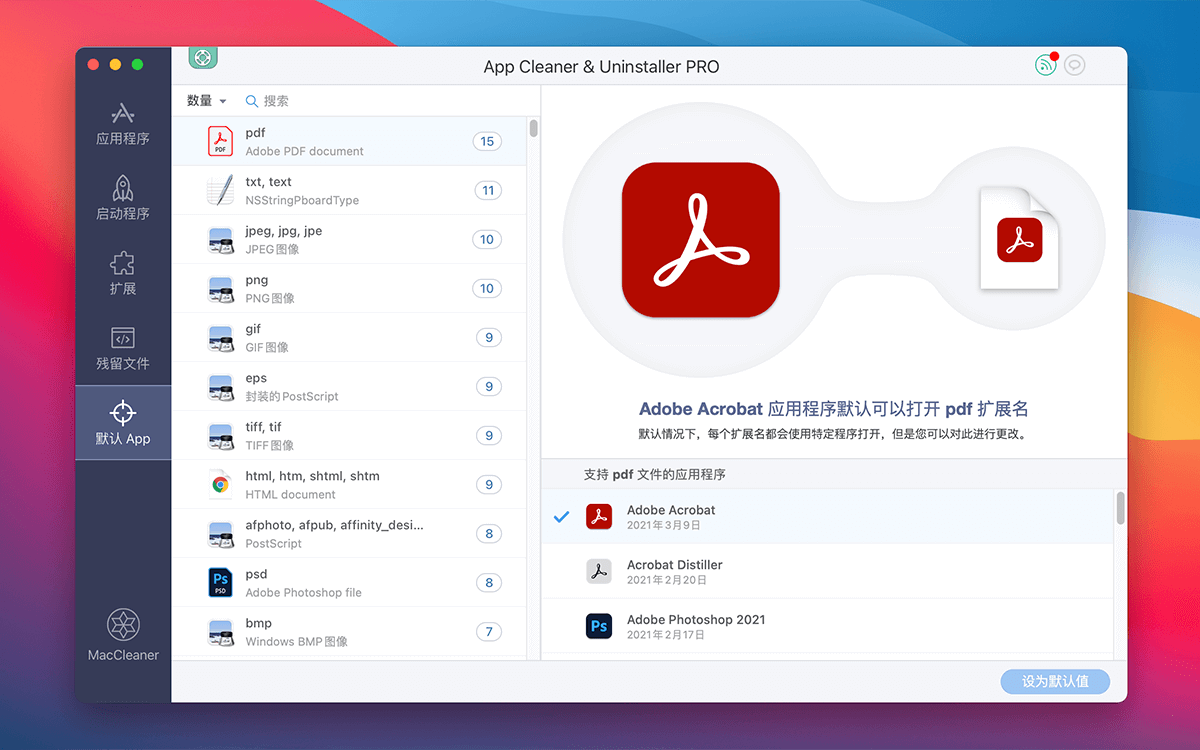Open the 扩展 sidebar section
The width and height of the screenshot is (1200, 750).
(123, 274)
